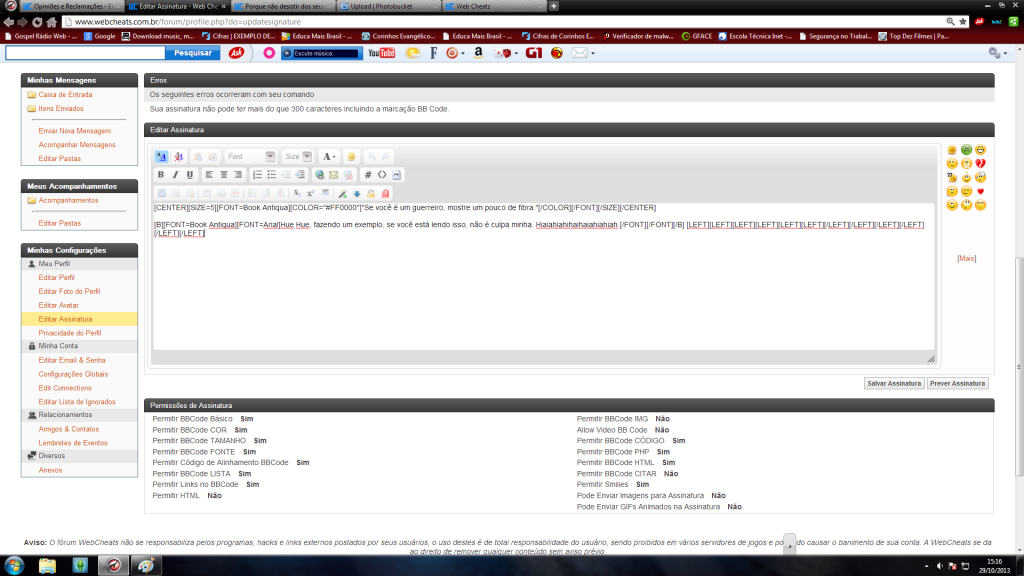Click the underline formatting icon
Screen dimensions: 1024x576
[190, 175]
